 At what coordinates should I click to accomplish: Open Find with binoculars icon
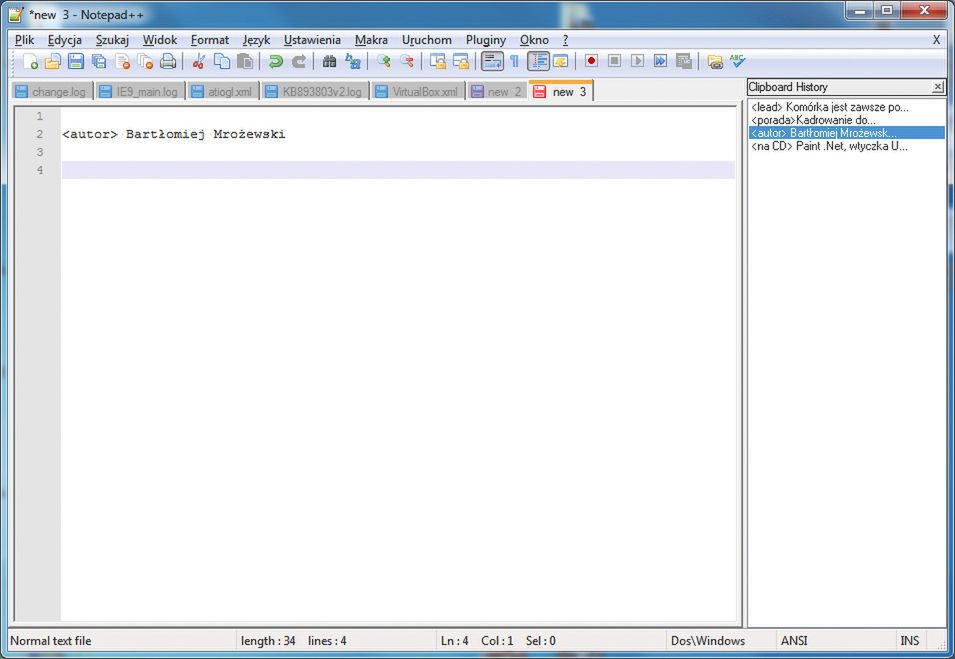(x=329, y=61)
